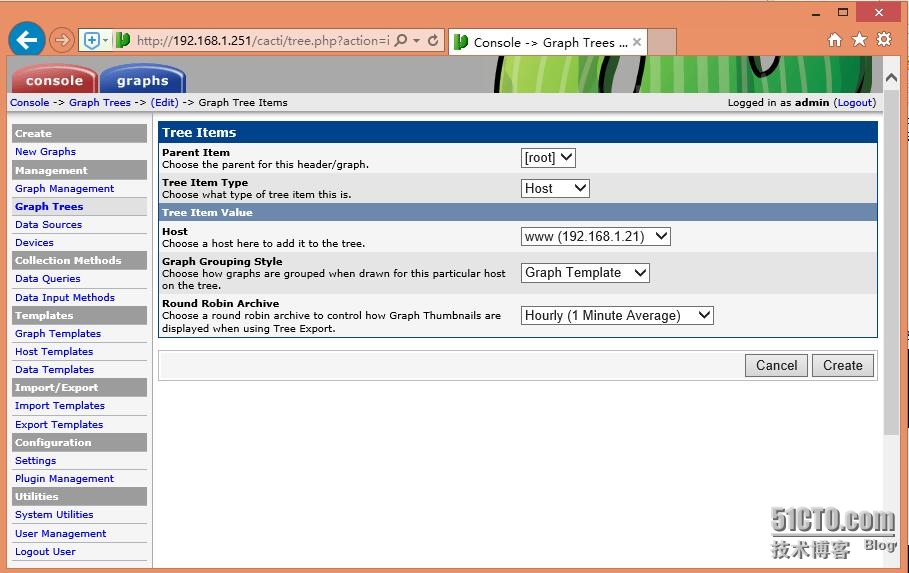Image resolution: width=909 pixels, height=573 pixels.
Task: Open Import Templates in sidebar
Action: [60, 405]
